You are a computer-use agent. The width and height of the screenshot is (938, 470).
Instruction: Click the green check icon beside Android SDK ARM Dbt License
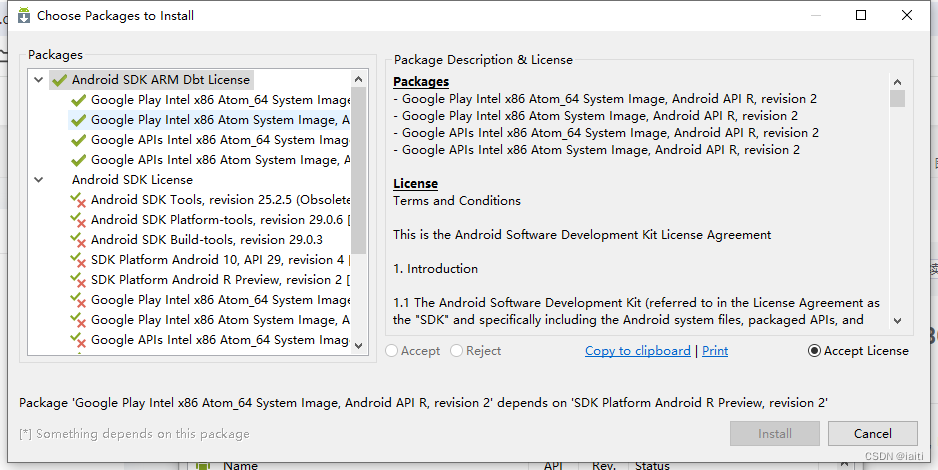pos(59,80)
